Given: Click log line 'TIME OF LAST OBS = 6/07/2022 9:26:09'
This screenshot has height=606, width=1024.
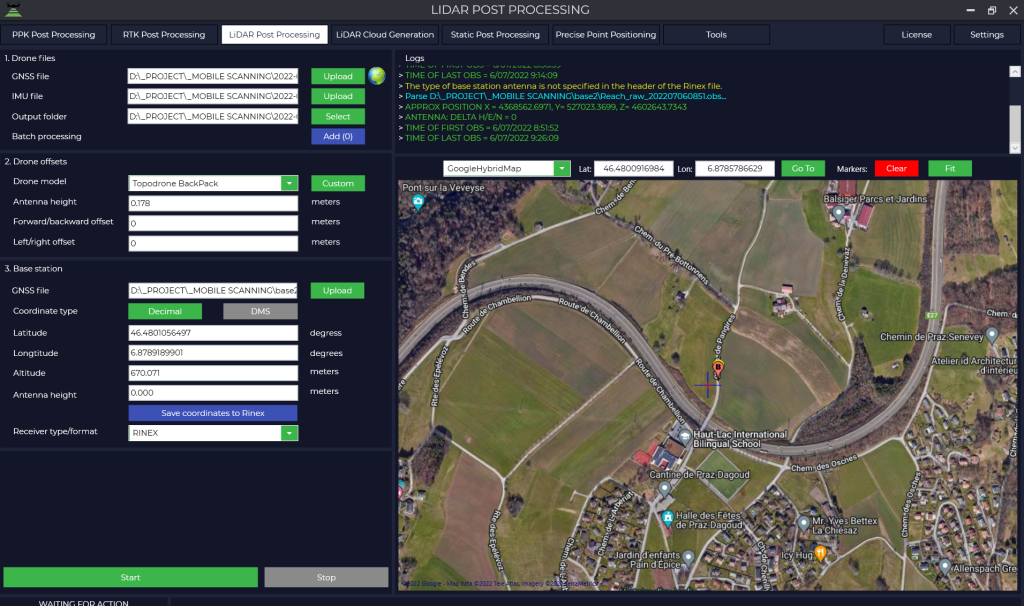Looking at the screenshot, I should (x=482, y=138).
